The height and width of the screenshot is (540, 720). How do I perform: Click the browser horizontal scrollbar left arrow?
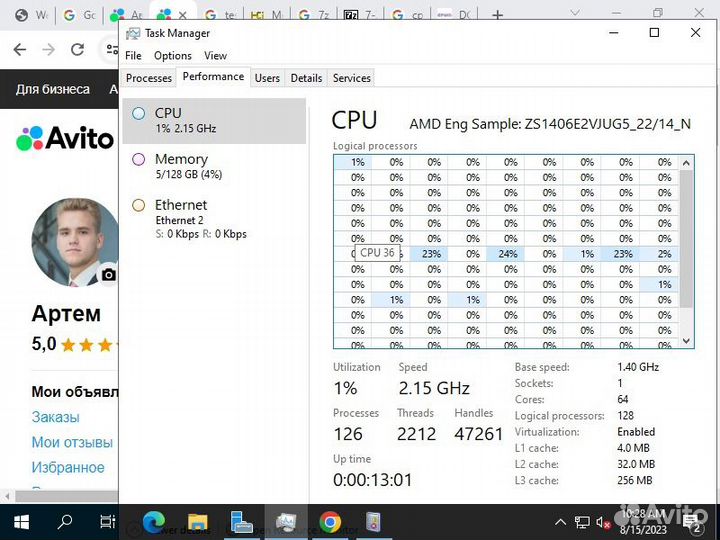tap(6, 496)
